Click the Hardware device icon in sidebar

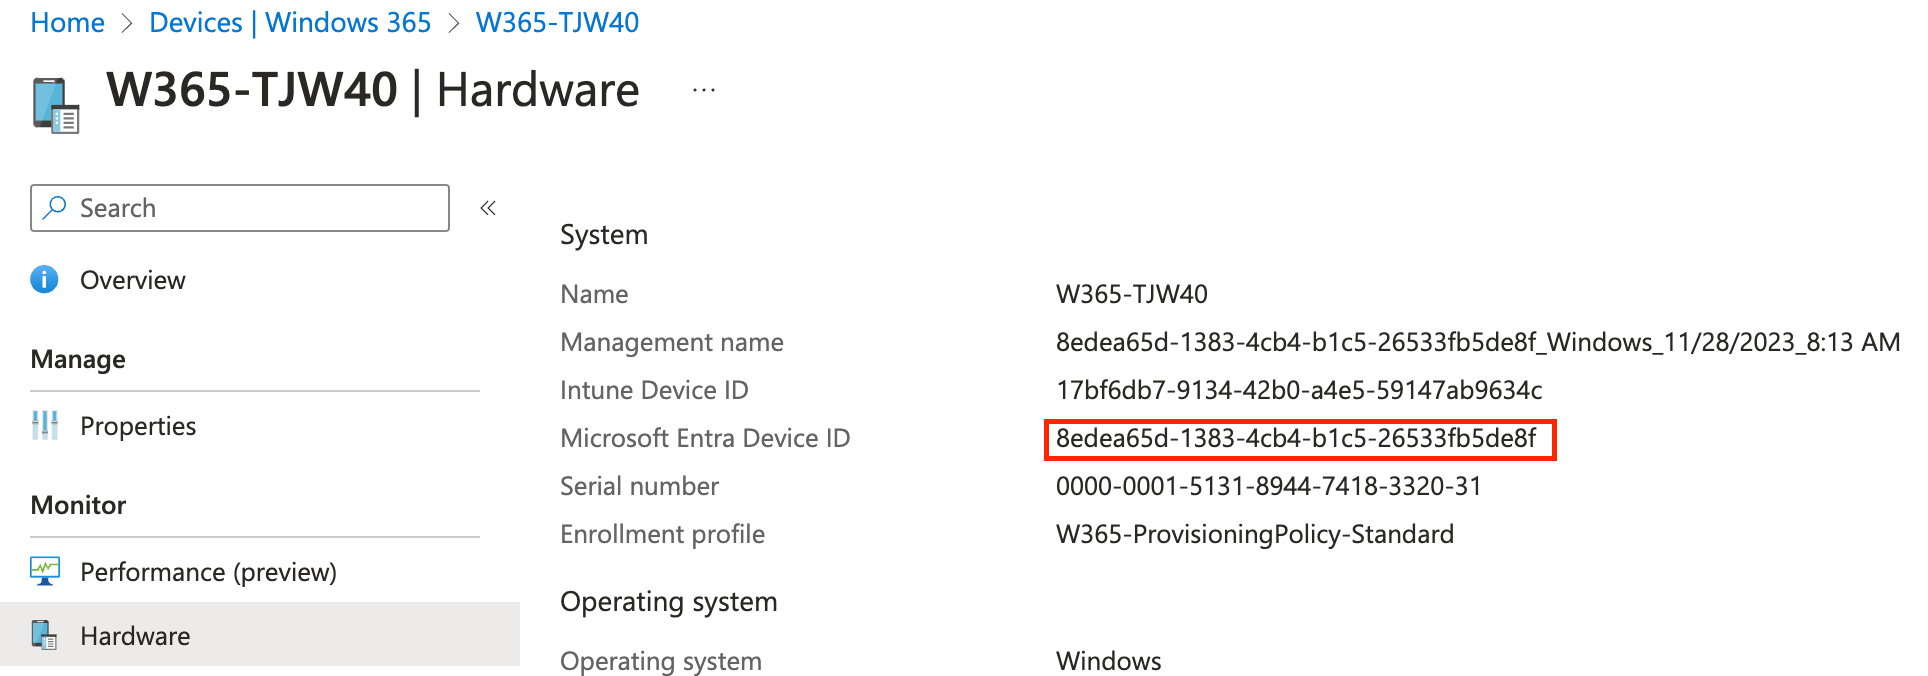click(44, 635)
